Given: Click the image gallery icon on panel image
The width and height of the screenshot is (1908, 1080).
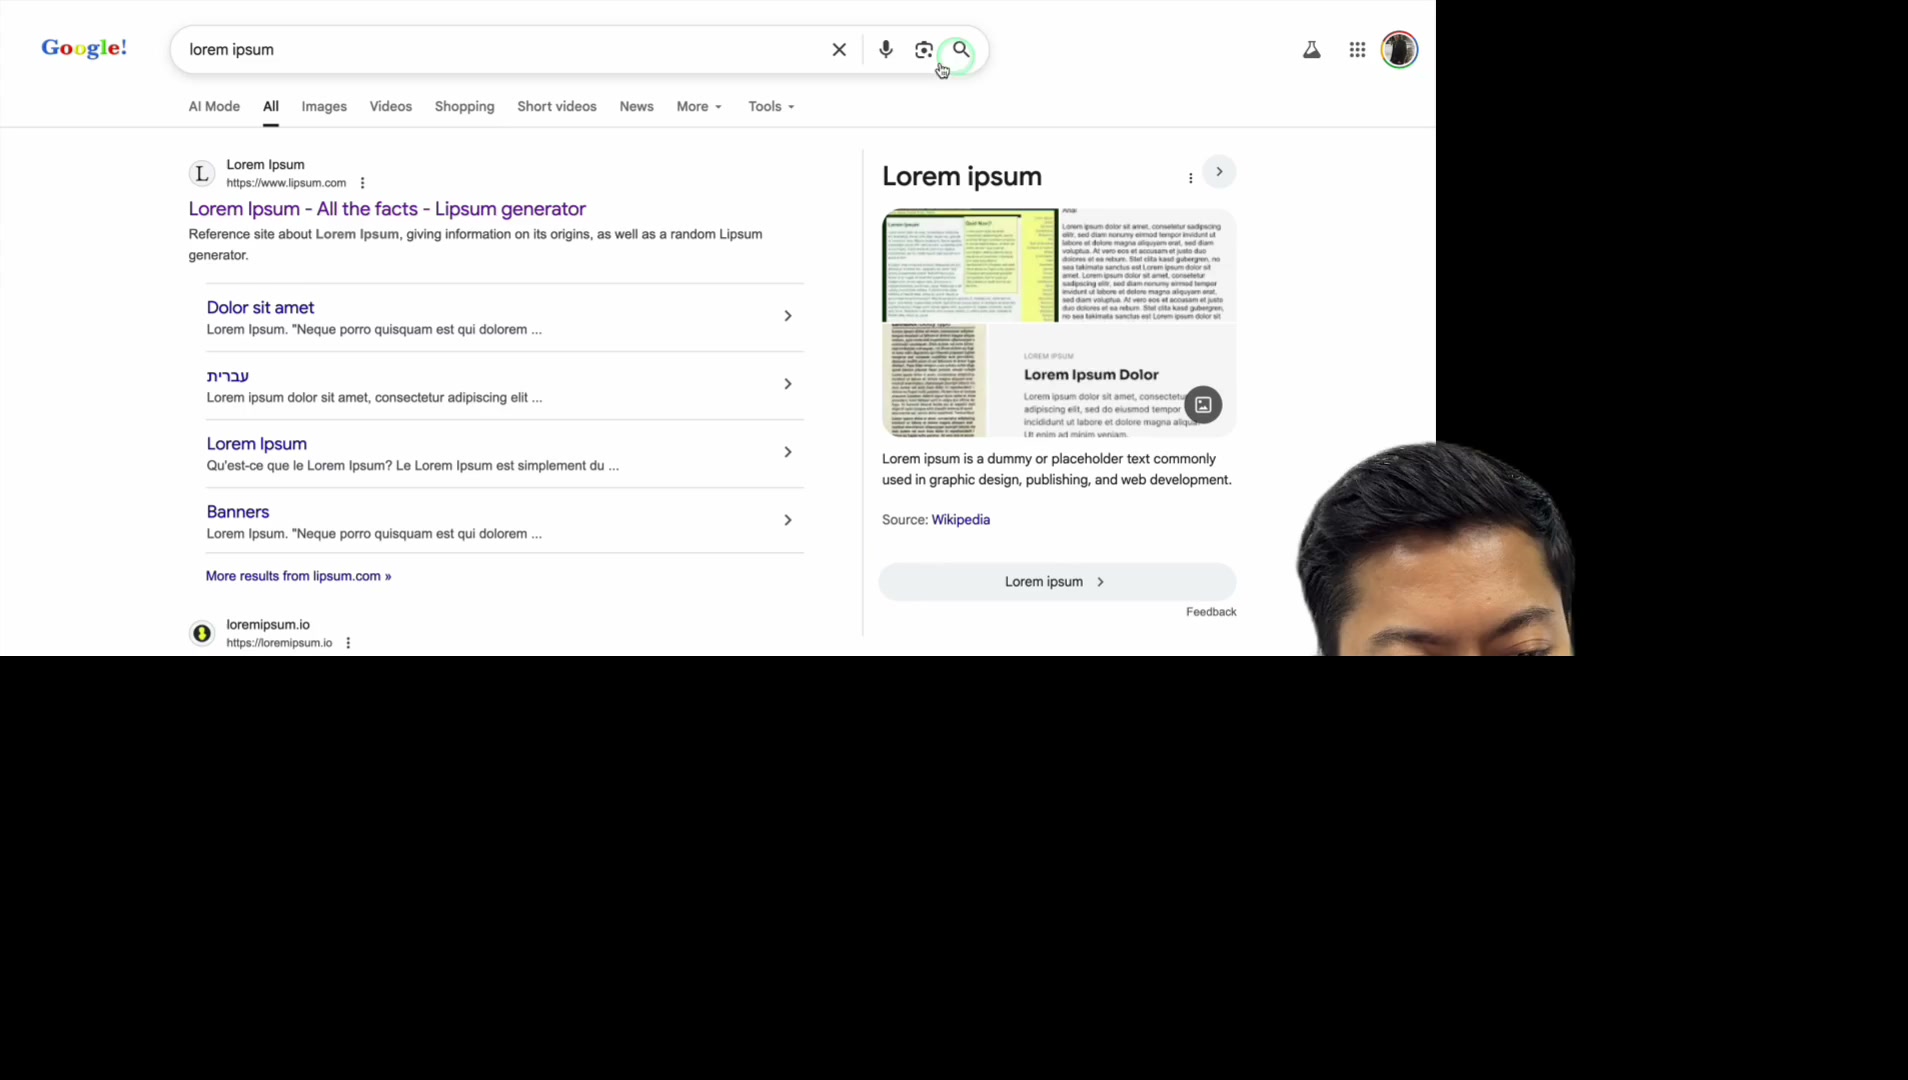Looking at the screenshot, I should click(x=1203, y=405).
